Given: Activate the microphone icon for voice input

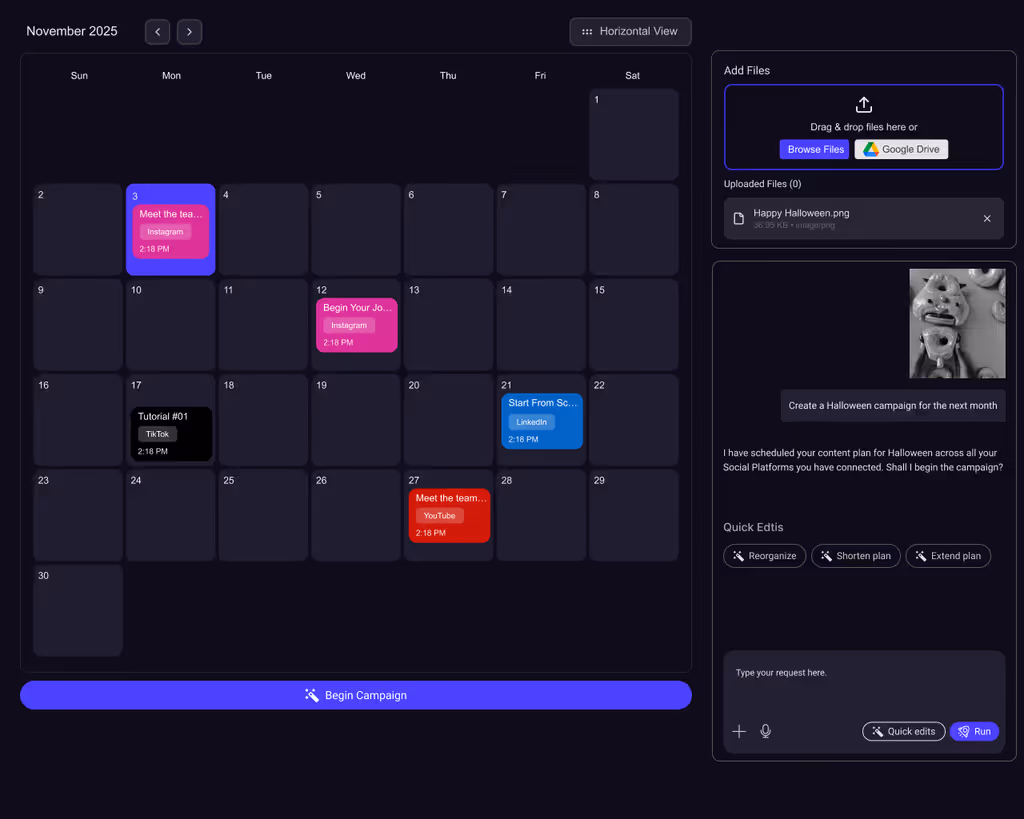Looking at the screenshot, I should tap(765, 731).
